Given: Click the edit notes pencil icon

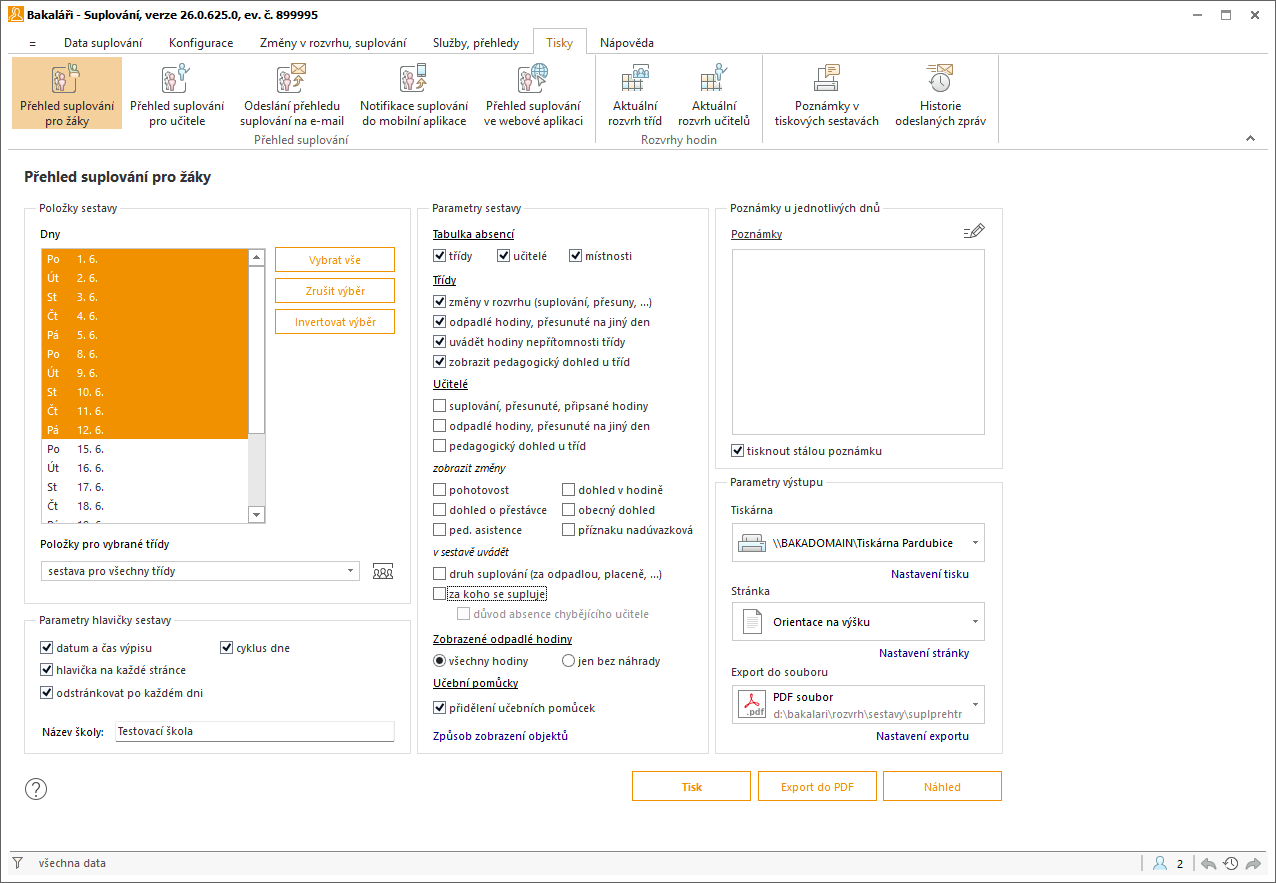Looking at the screenshot, I should (974, 231).
